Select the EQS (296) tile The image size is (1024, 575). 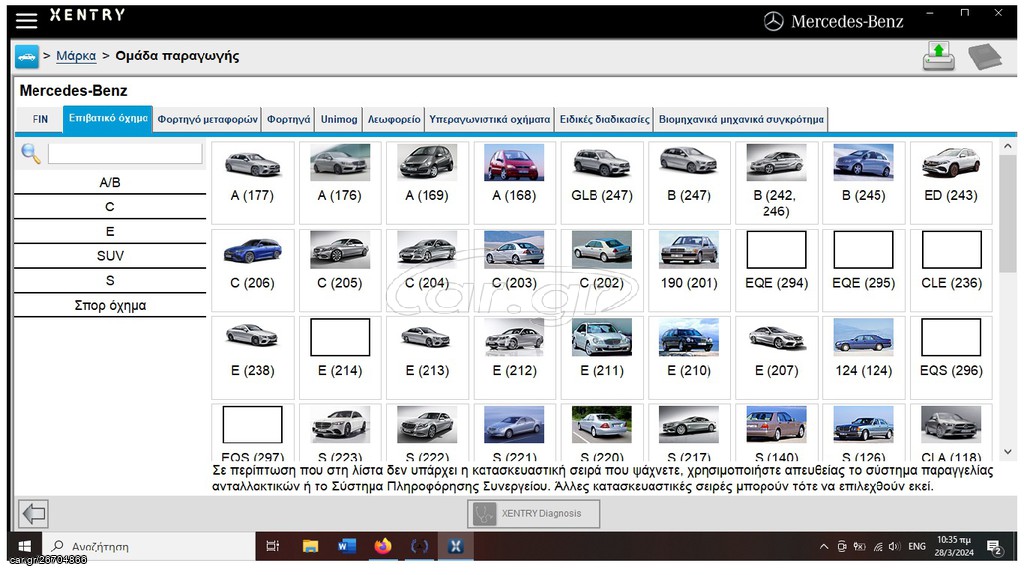point(951,357)
